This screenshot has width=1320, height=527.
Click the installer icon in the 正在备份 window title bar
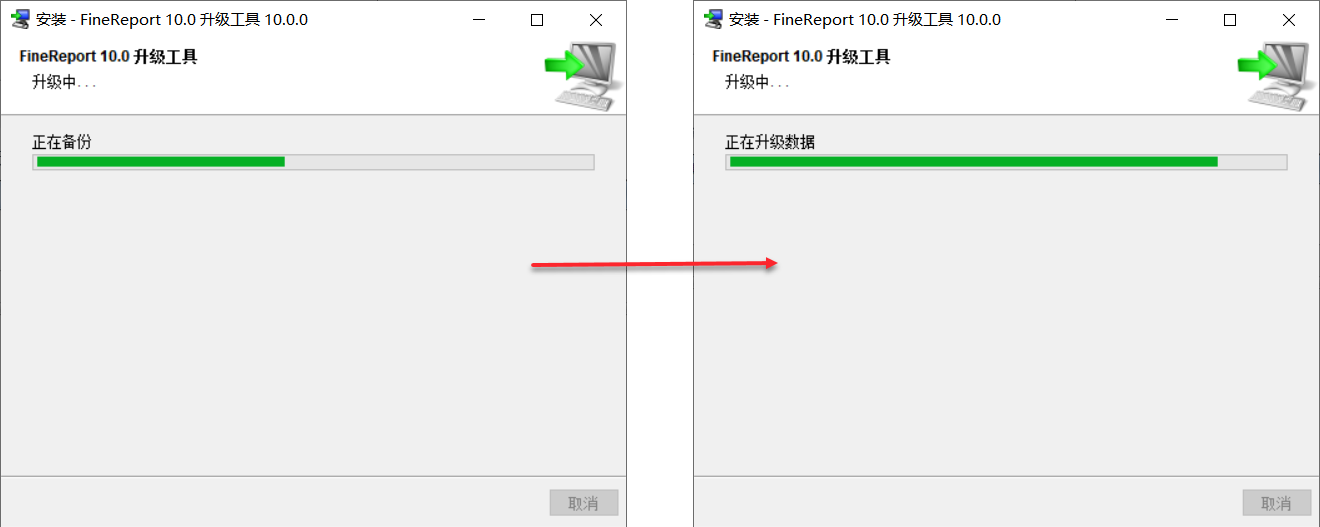19,19
